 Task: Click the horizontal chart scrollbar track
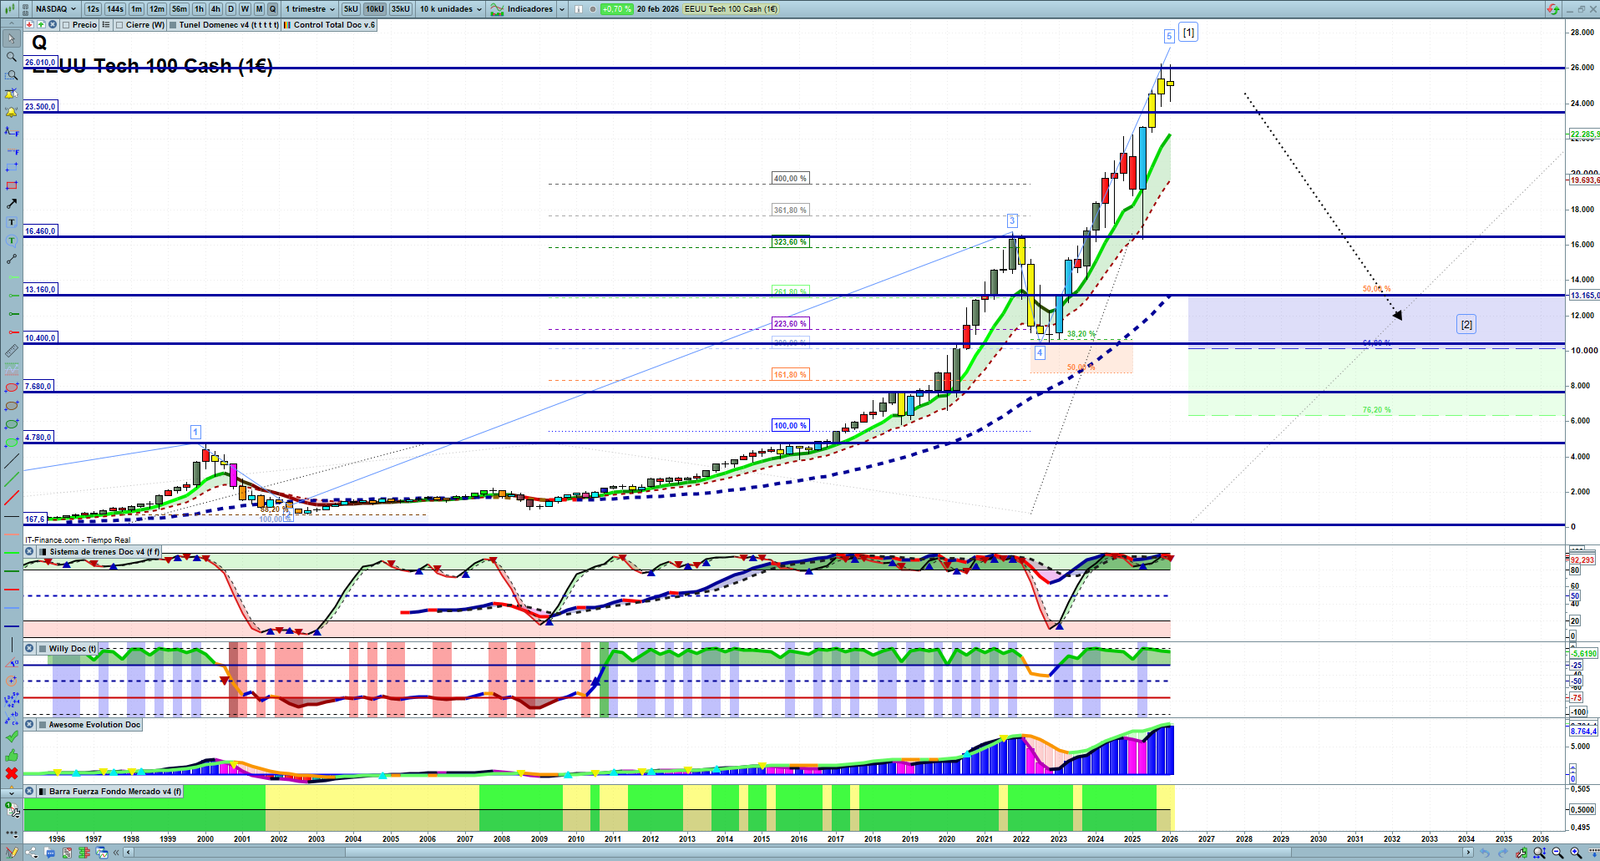coord(797,853)
